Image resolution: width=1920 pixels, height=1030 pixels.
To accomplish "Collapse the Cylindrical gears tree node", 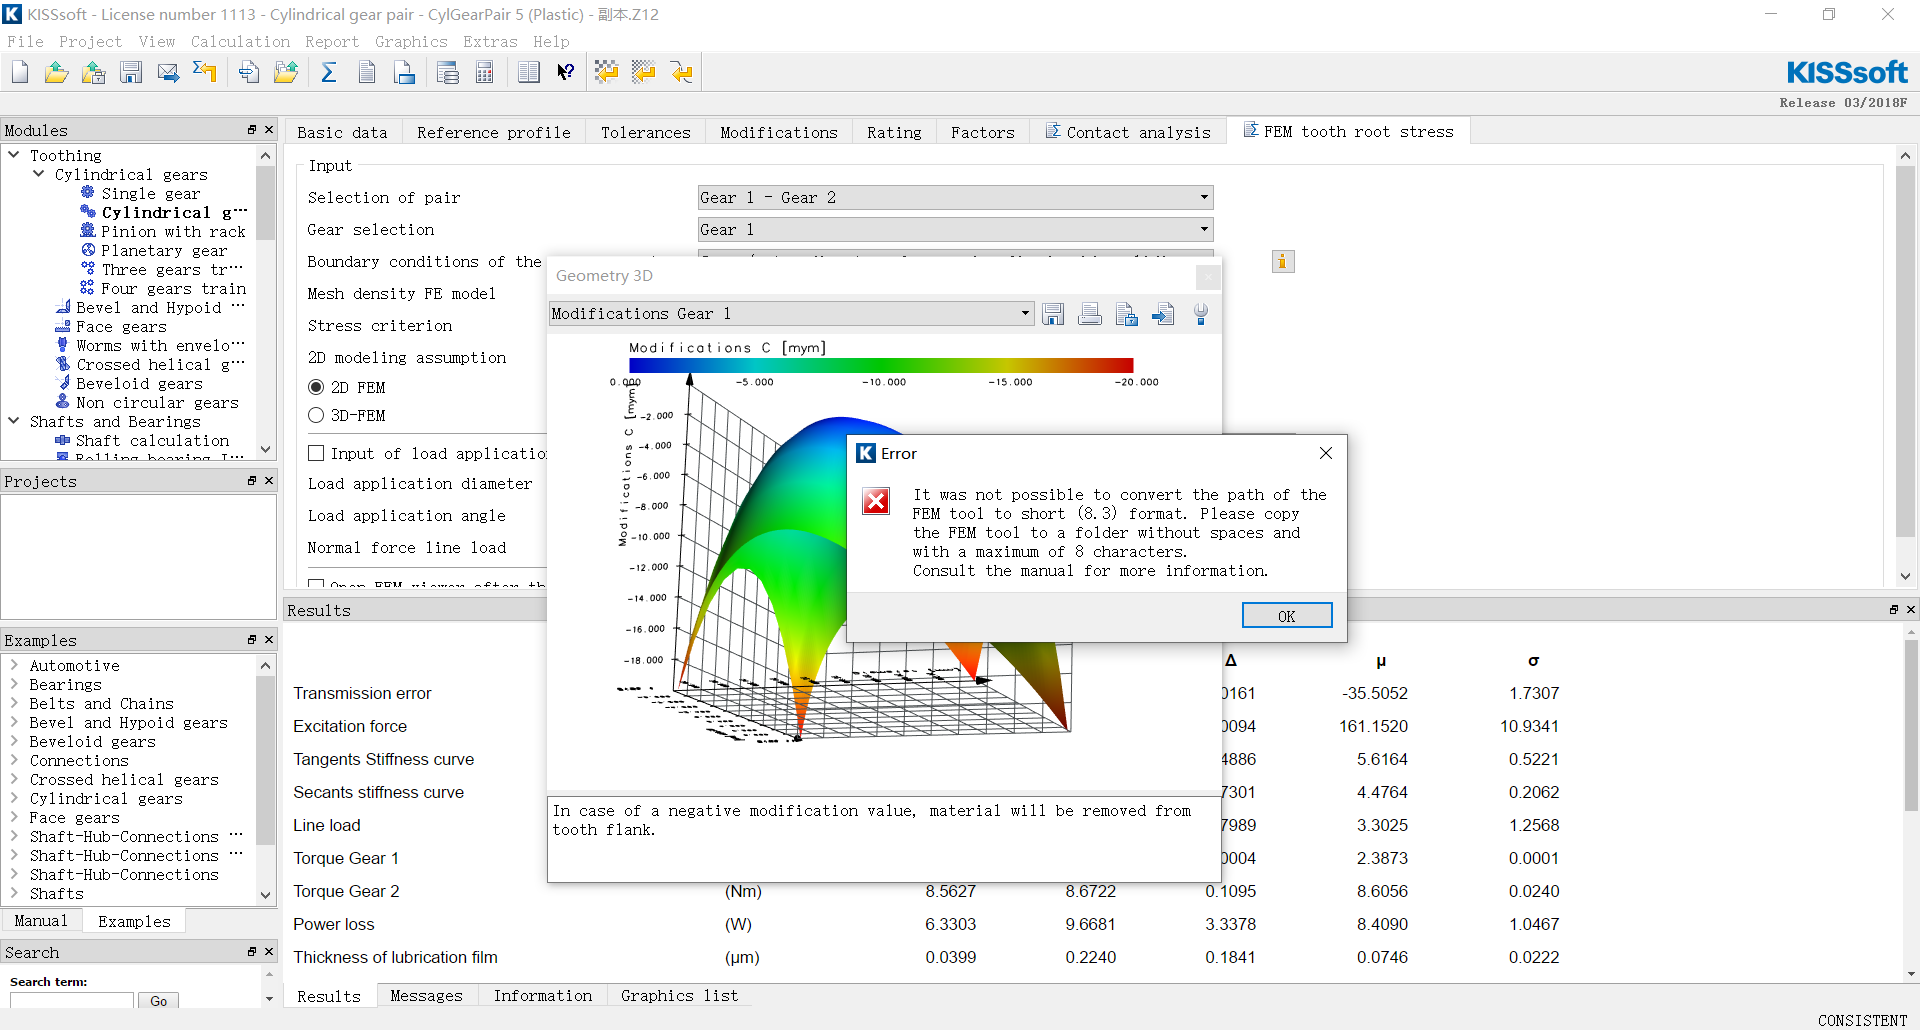I will click(x=39, y=174).
